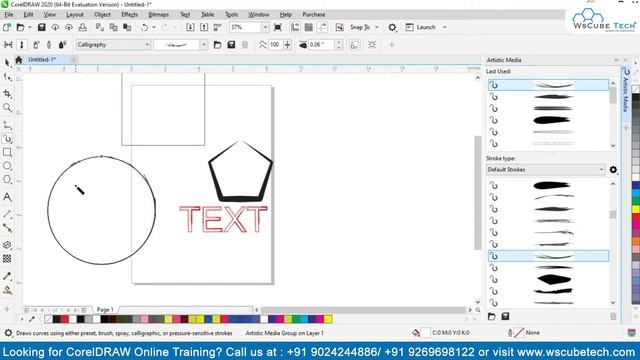Image resolution: width=640 pixels, height=360 pixels.
Task: Toggle Show Guidelines in the toolbar
Action: click(322, 27)
